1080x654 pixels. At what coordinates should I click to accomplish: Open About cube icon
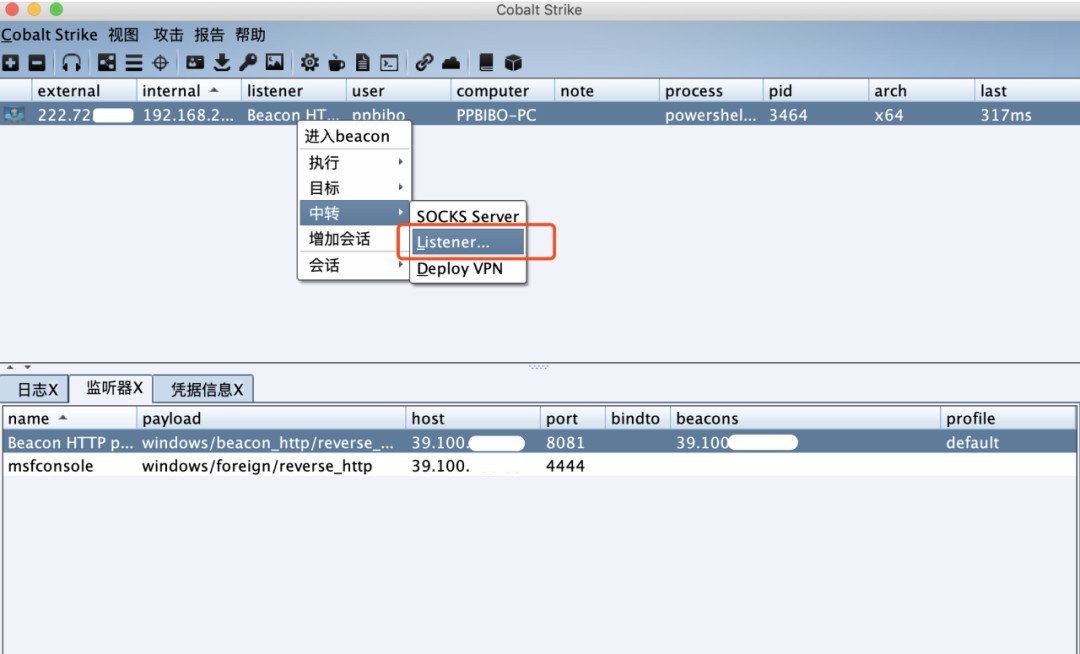(x=513, y=63)
